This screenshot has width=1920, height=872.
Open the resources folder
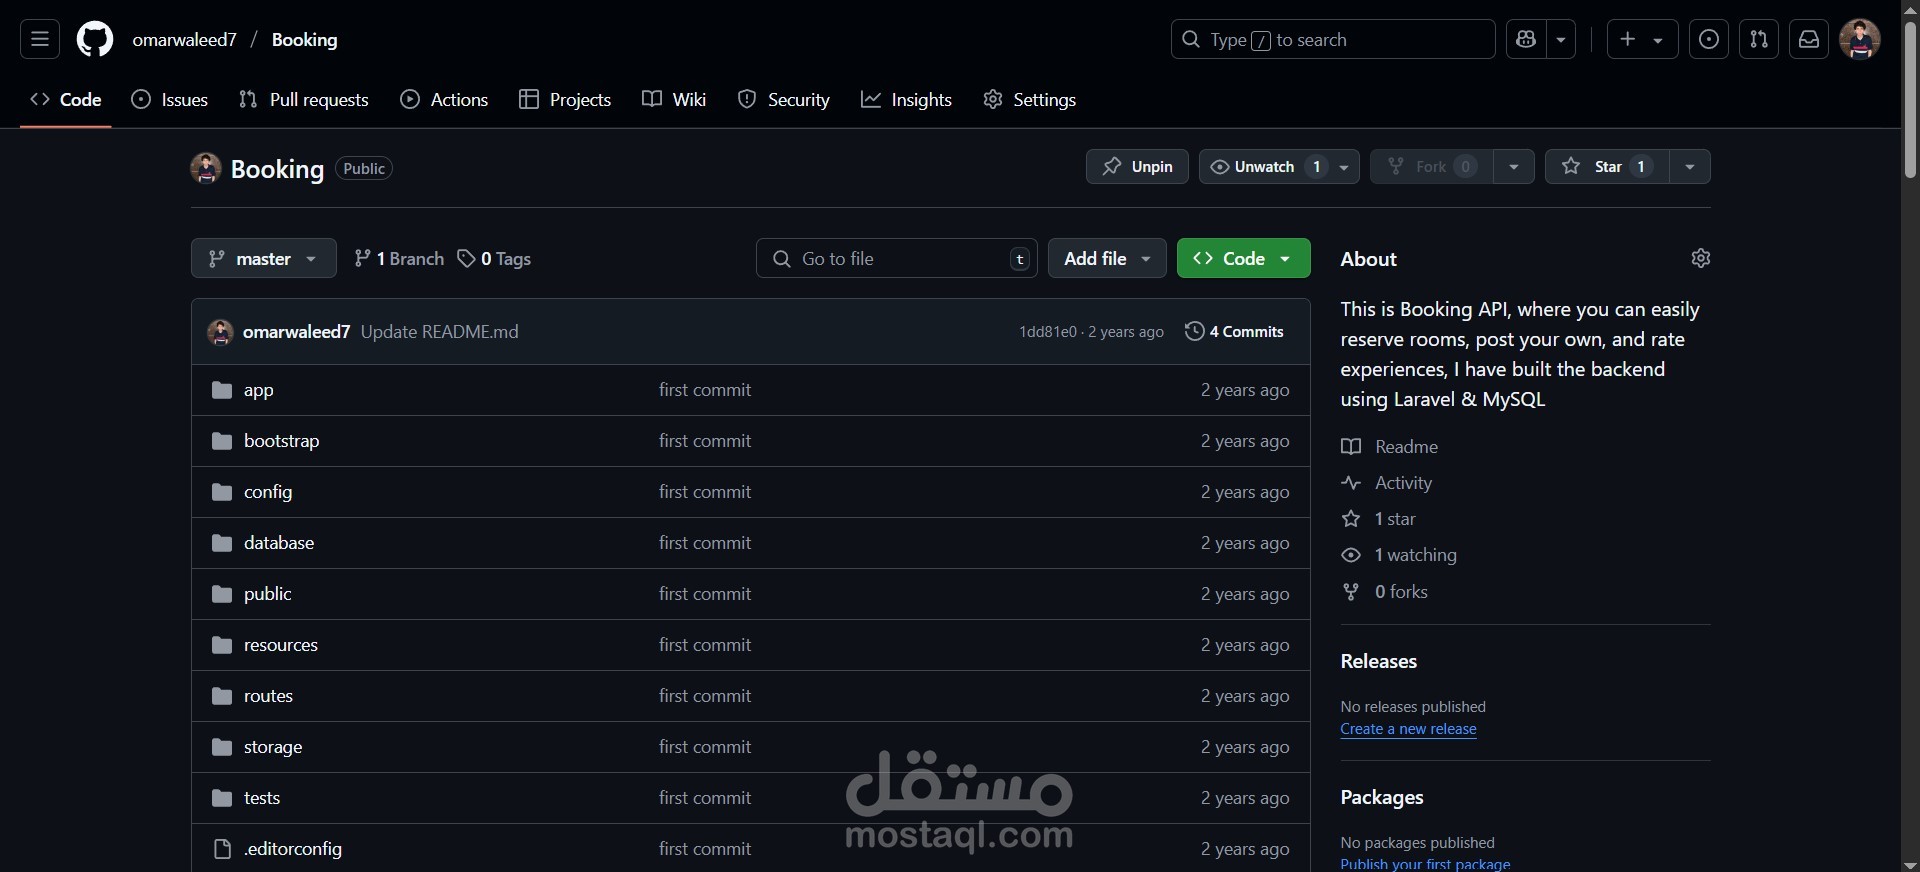pyautogui.click(x=280, y=645)
